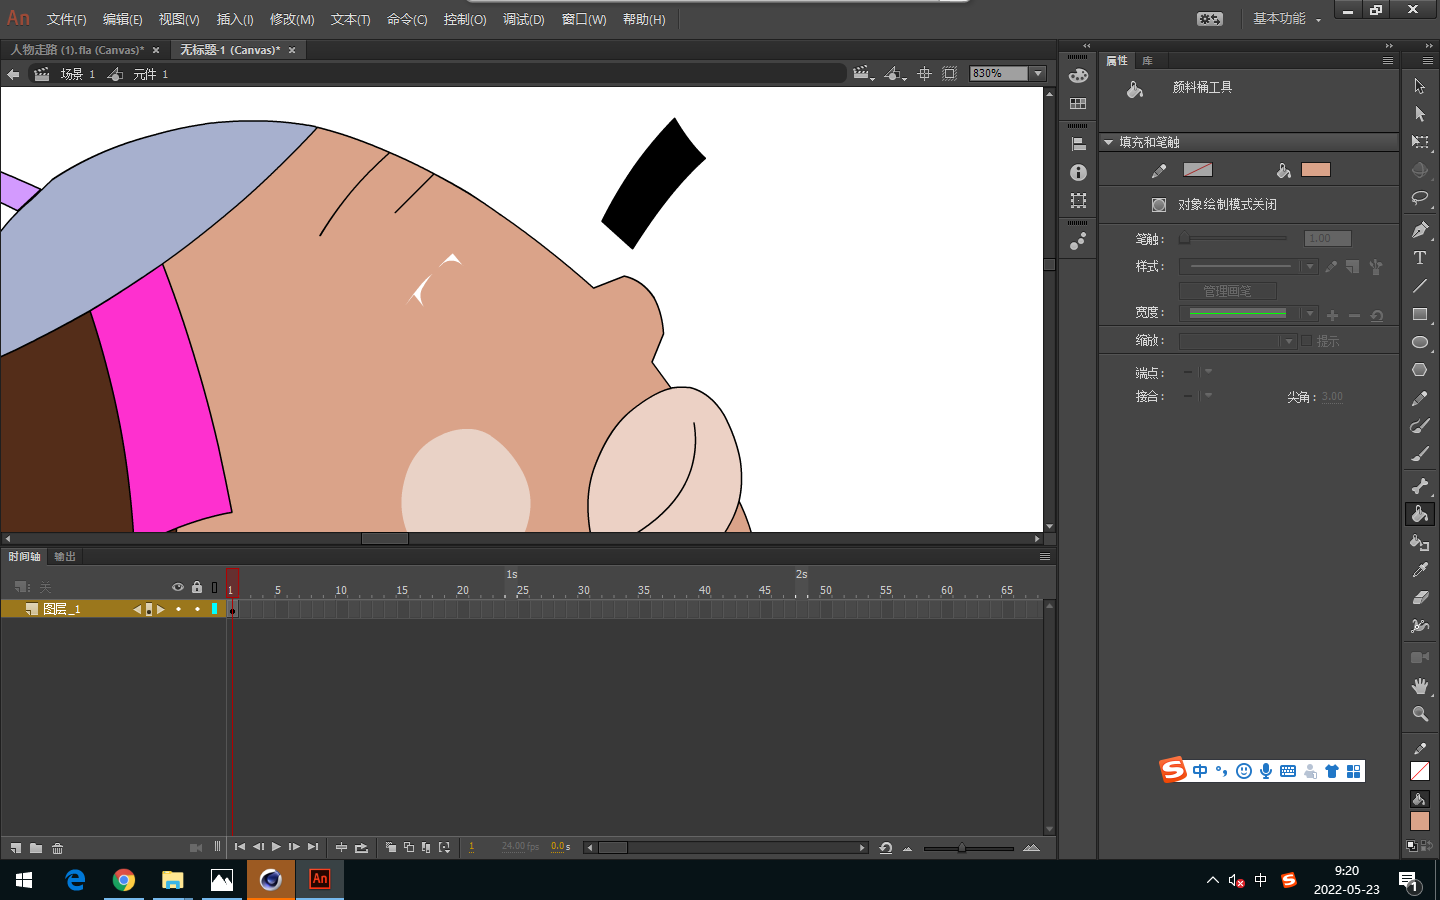Toggle visibility dot for layer 图层_1
The image size is (1440, 900).
click(x=178, y=609)
